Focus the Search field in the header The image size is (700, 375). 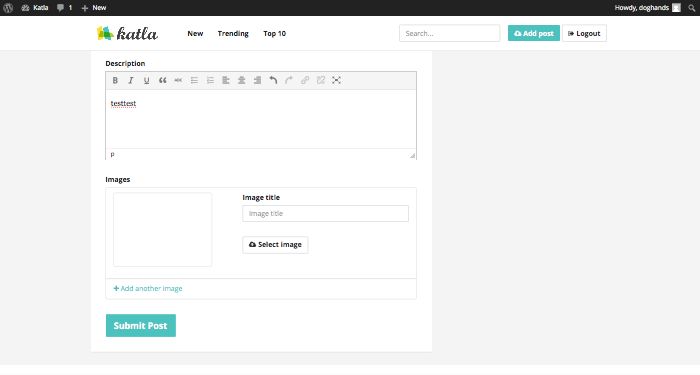[x=450, y=33]
